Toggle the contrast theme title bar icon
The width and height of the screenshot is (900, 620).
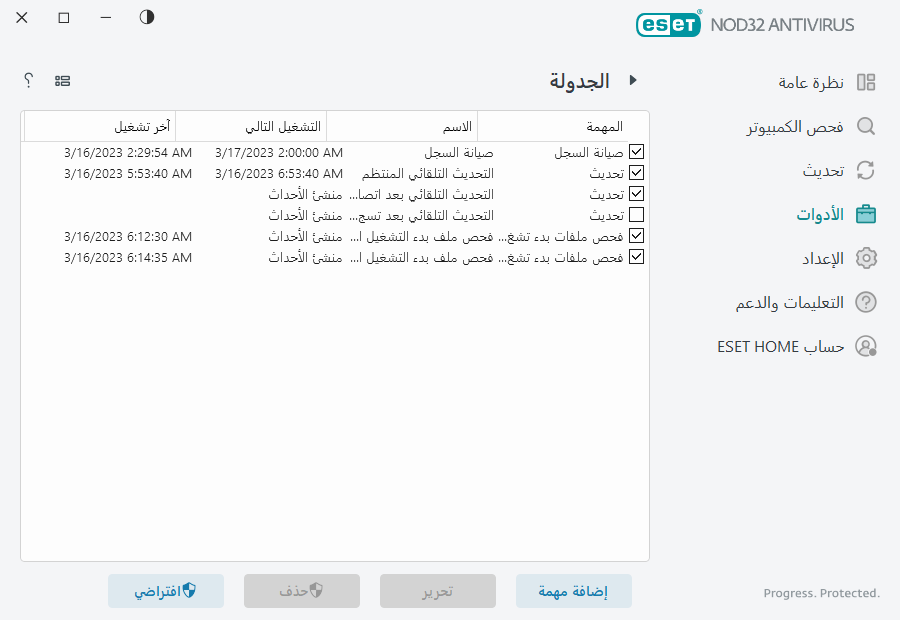pyautogui.click(x=146, y=17)
